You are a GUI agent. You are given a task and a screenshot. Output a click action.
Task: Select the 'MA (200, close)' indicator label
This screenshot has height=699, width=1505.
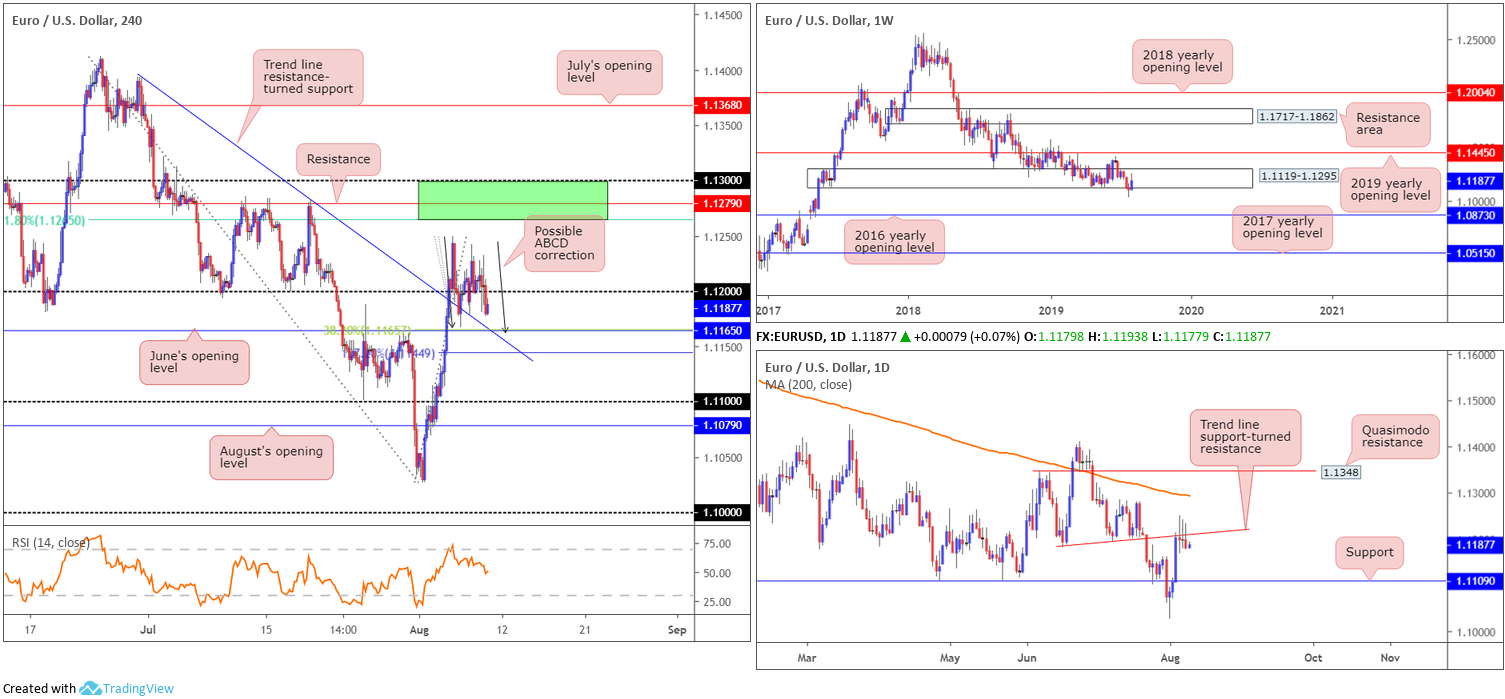(x=809, y=384)
